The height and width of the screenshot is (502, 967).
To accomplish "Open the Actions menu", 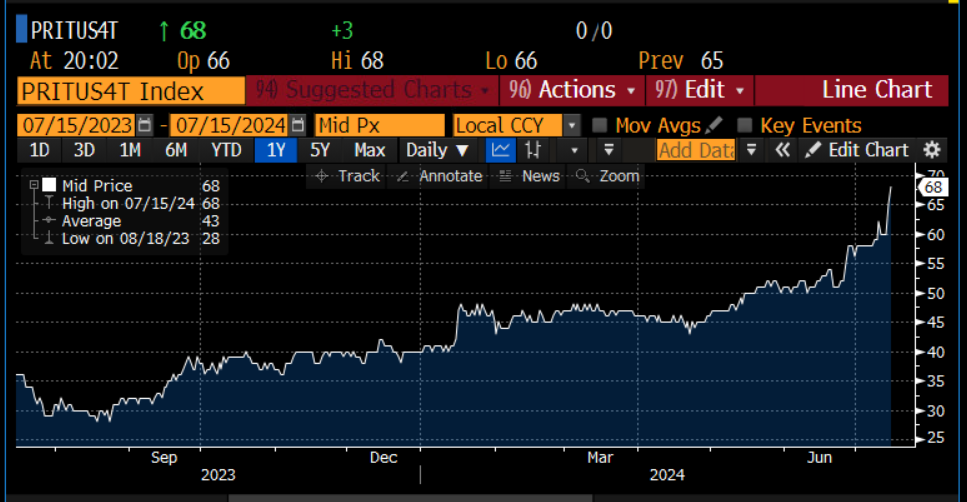I will click(574, 90).
